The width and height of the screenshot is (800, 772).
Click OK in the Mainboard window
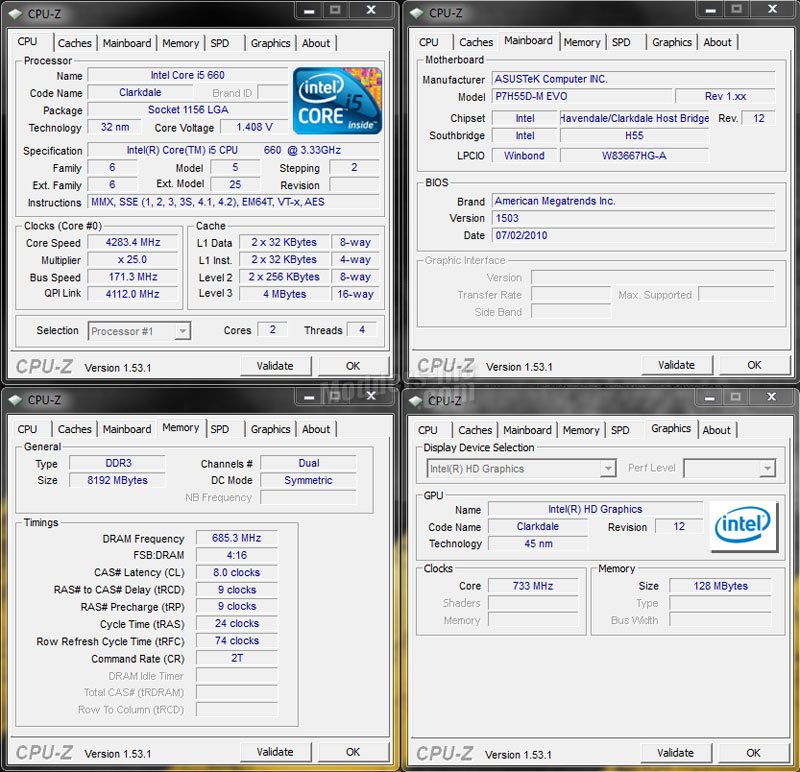pyautogui.click(x=754, y=365)
